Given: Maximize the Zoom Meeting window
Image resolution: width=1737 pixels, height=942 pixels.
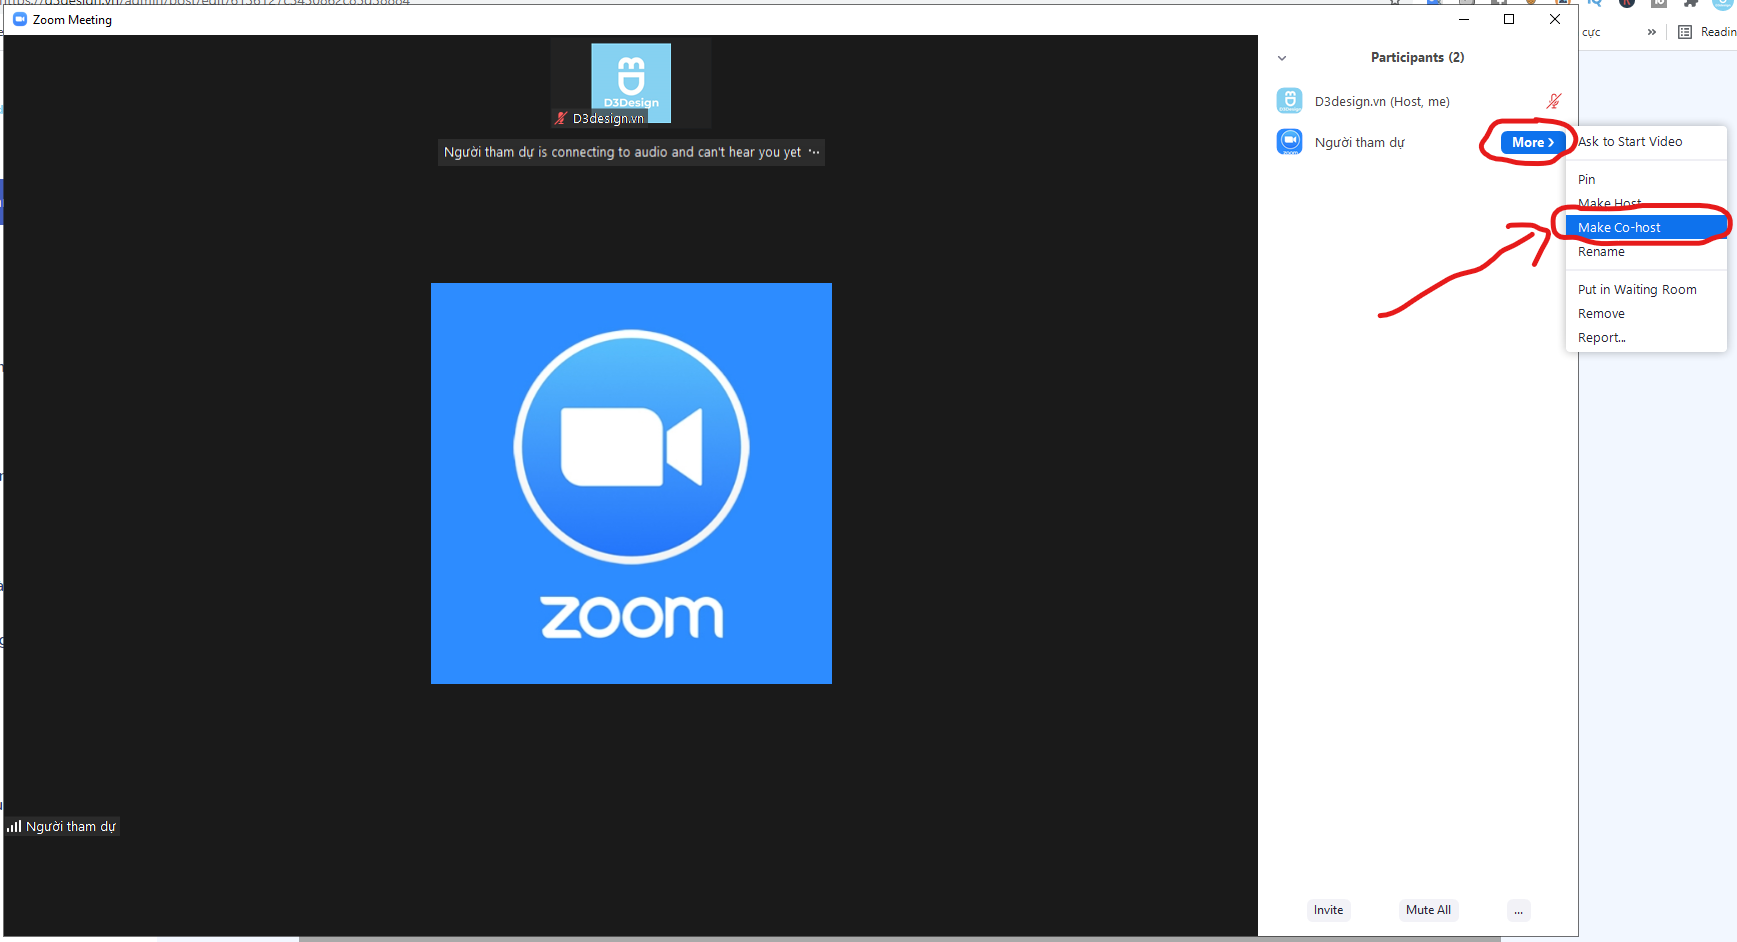Looking at the screenshot, I should point(1509,19).
